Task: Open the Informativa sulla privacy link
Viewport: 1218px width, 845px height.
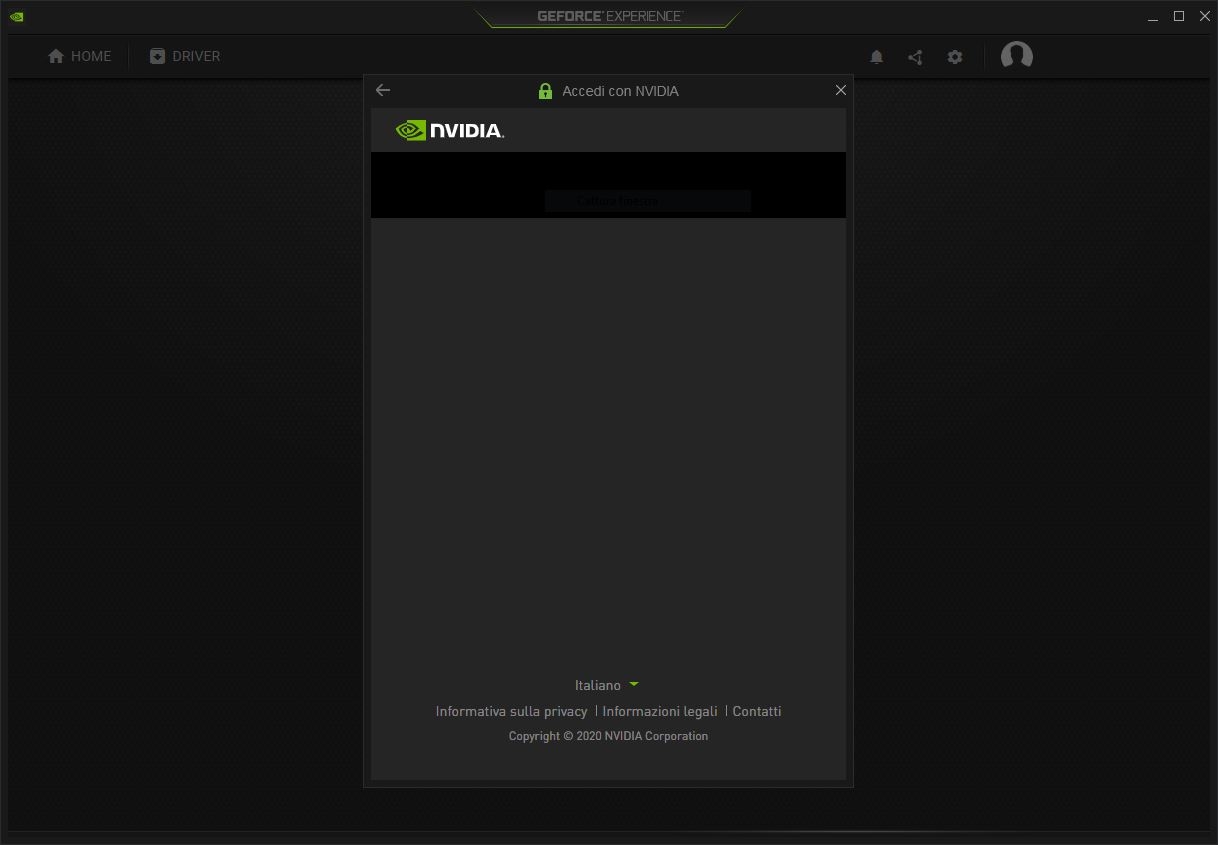Action: [511, 711]
